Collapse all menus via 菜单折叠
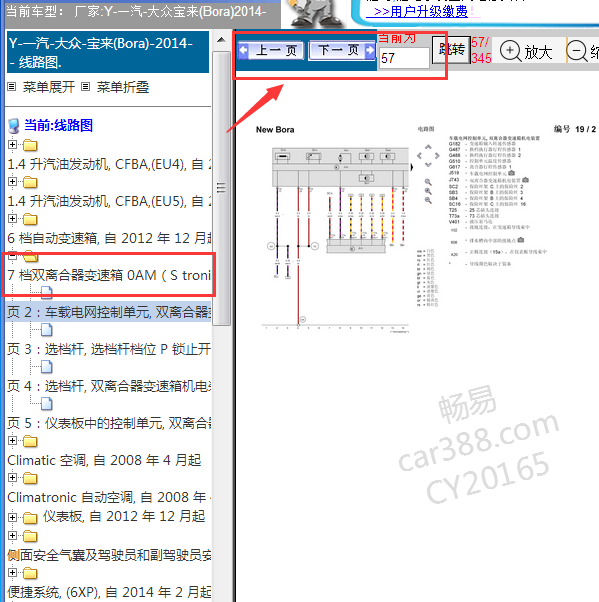The width and height of the screenshot is (599, 602). click(122, 87)
